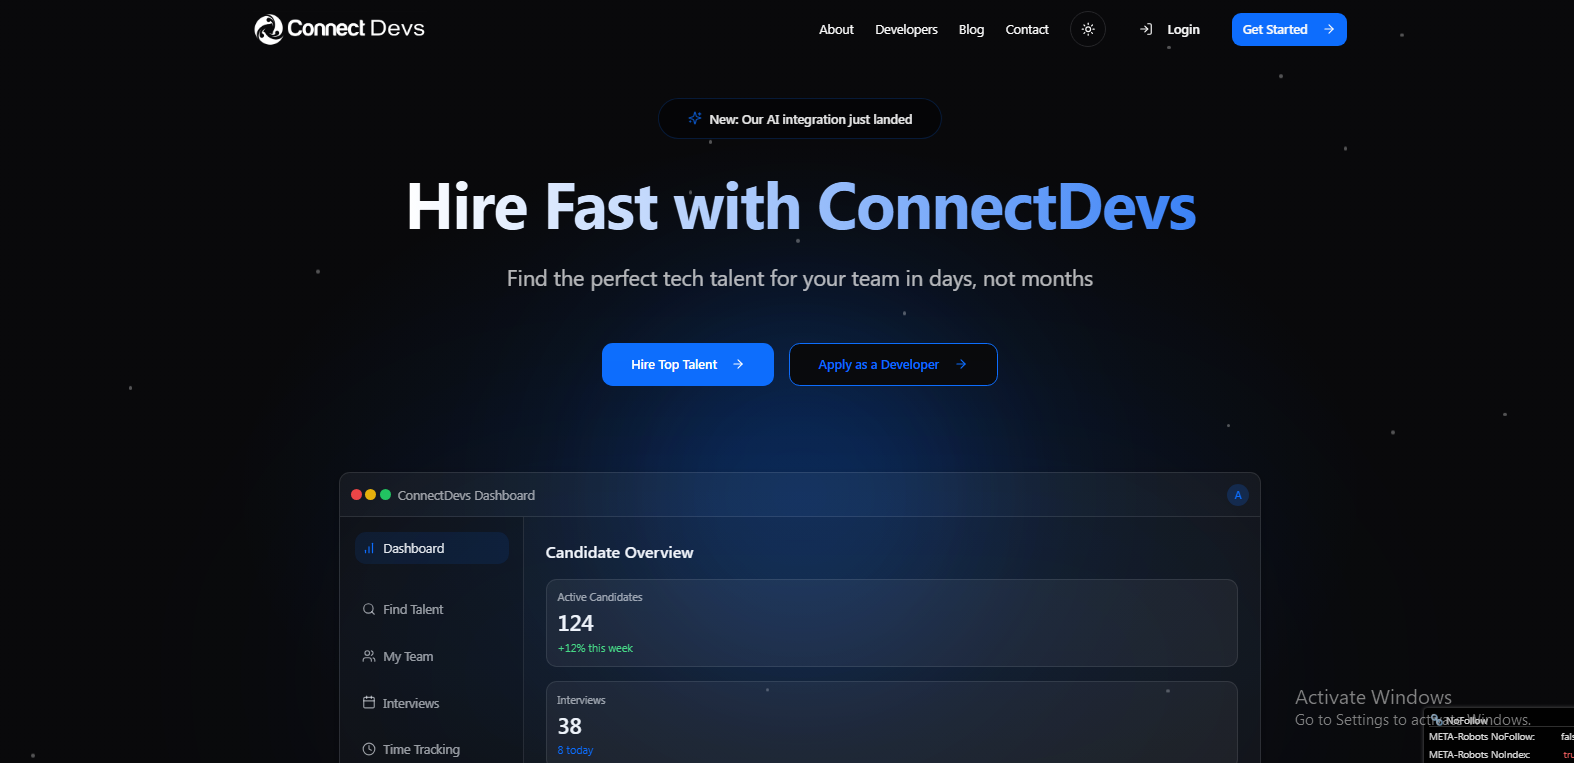Click the Connect Devs logo icon
This screenshot has height=763, width=1574.
[x=268, y=30]
